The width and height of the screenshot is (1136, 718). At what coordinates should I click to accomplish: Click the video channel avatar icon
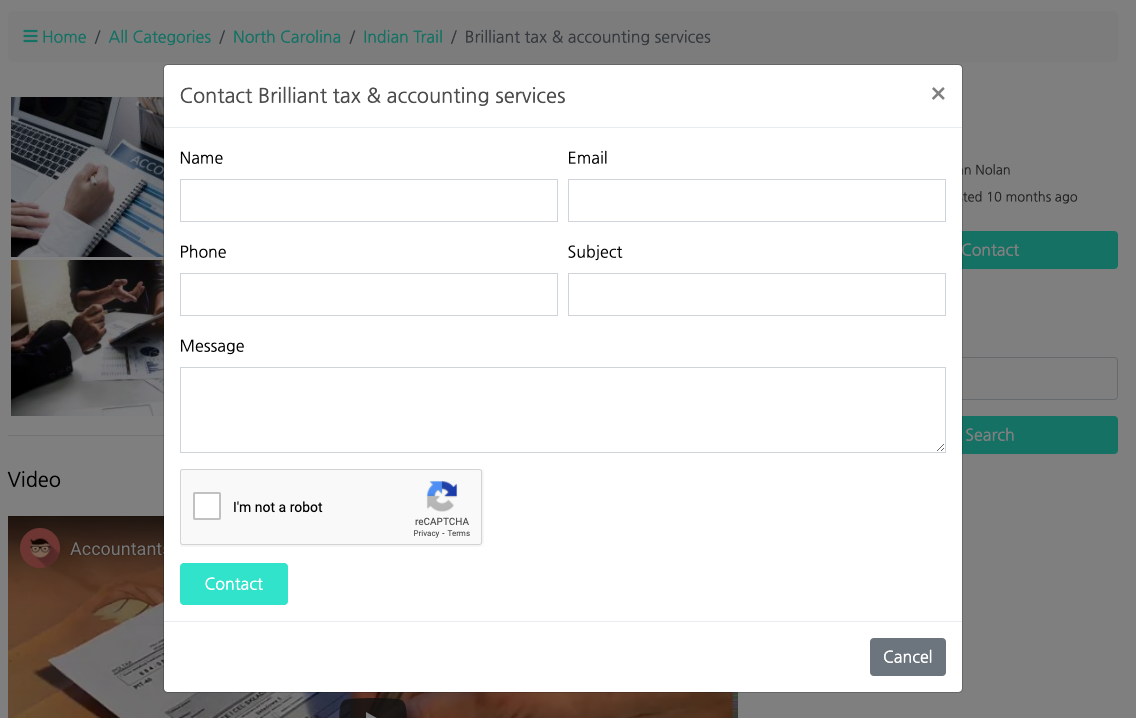click(40, 548)
